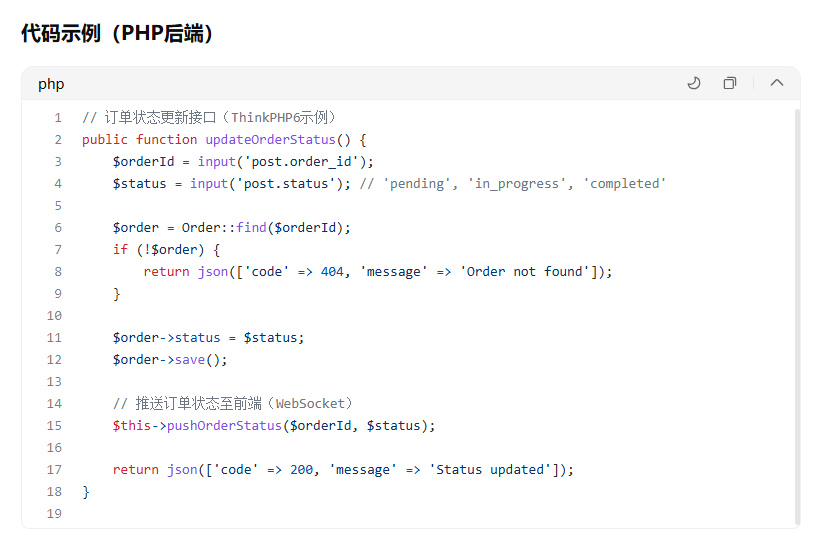Click the vertical scrollbar of the code block
Screen dimensions: 827x547
point(797,300)
